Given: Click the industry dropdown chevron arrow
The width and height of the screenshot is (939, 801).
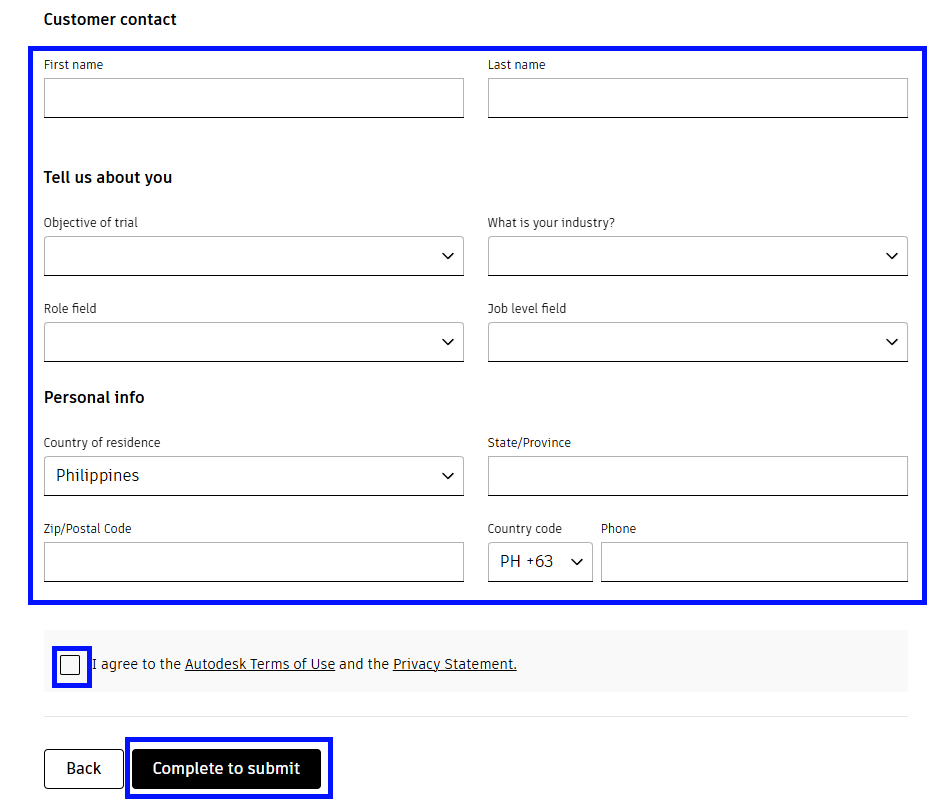Looking at the screenshot, I should [892, 257].
